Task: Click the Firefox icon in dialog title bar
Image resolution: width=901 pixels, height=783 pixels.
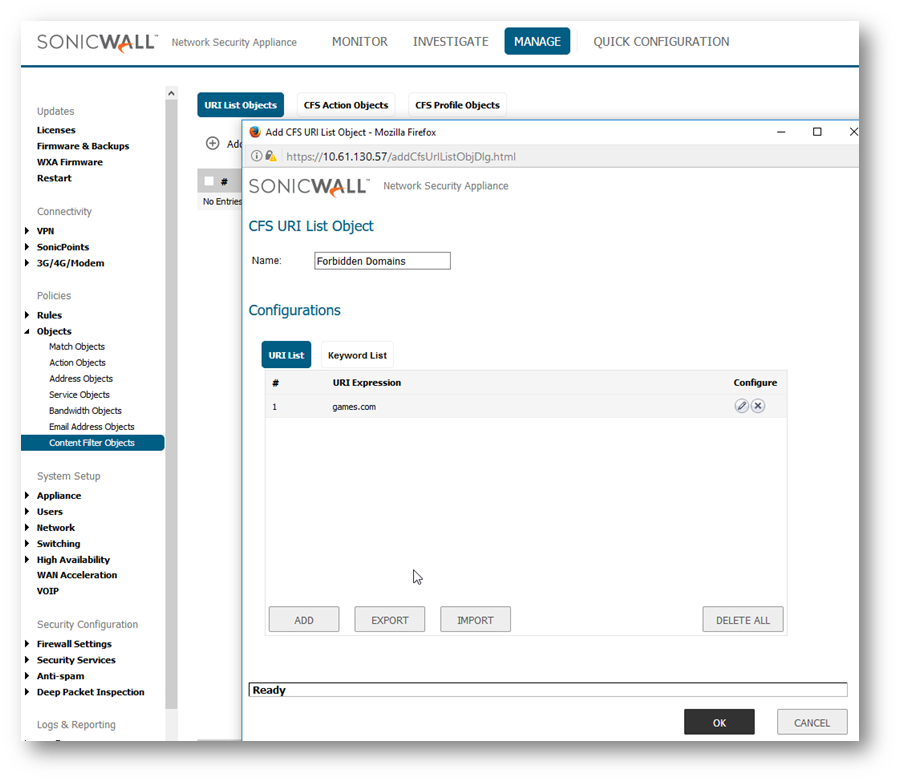Action: (255, 132)
